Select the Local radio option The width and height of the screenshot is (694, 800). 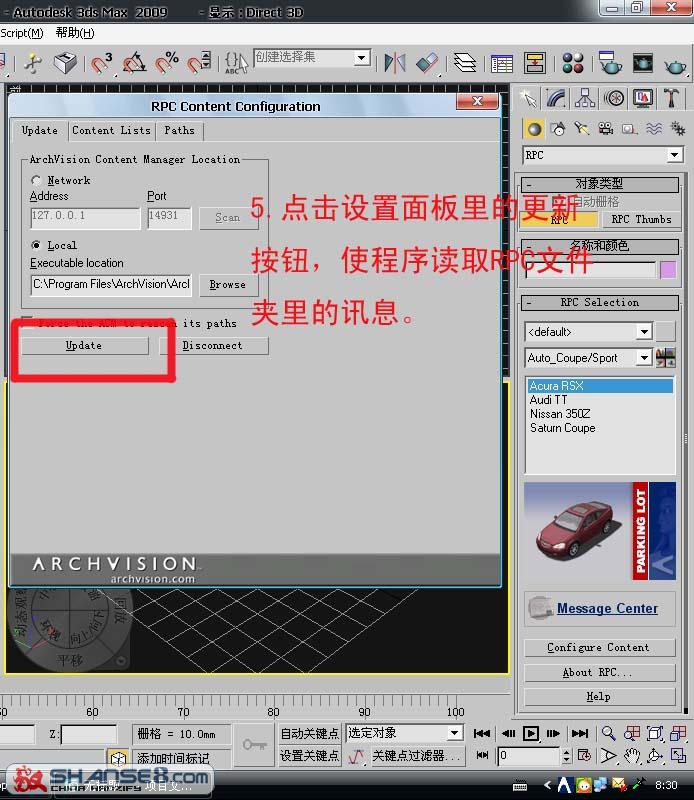[36, 245]
